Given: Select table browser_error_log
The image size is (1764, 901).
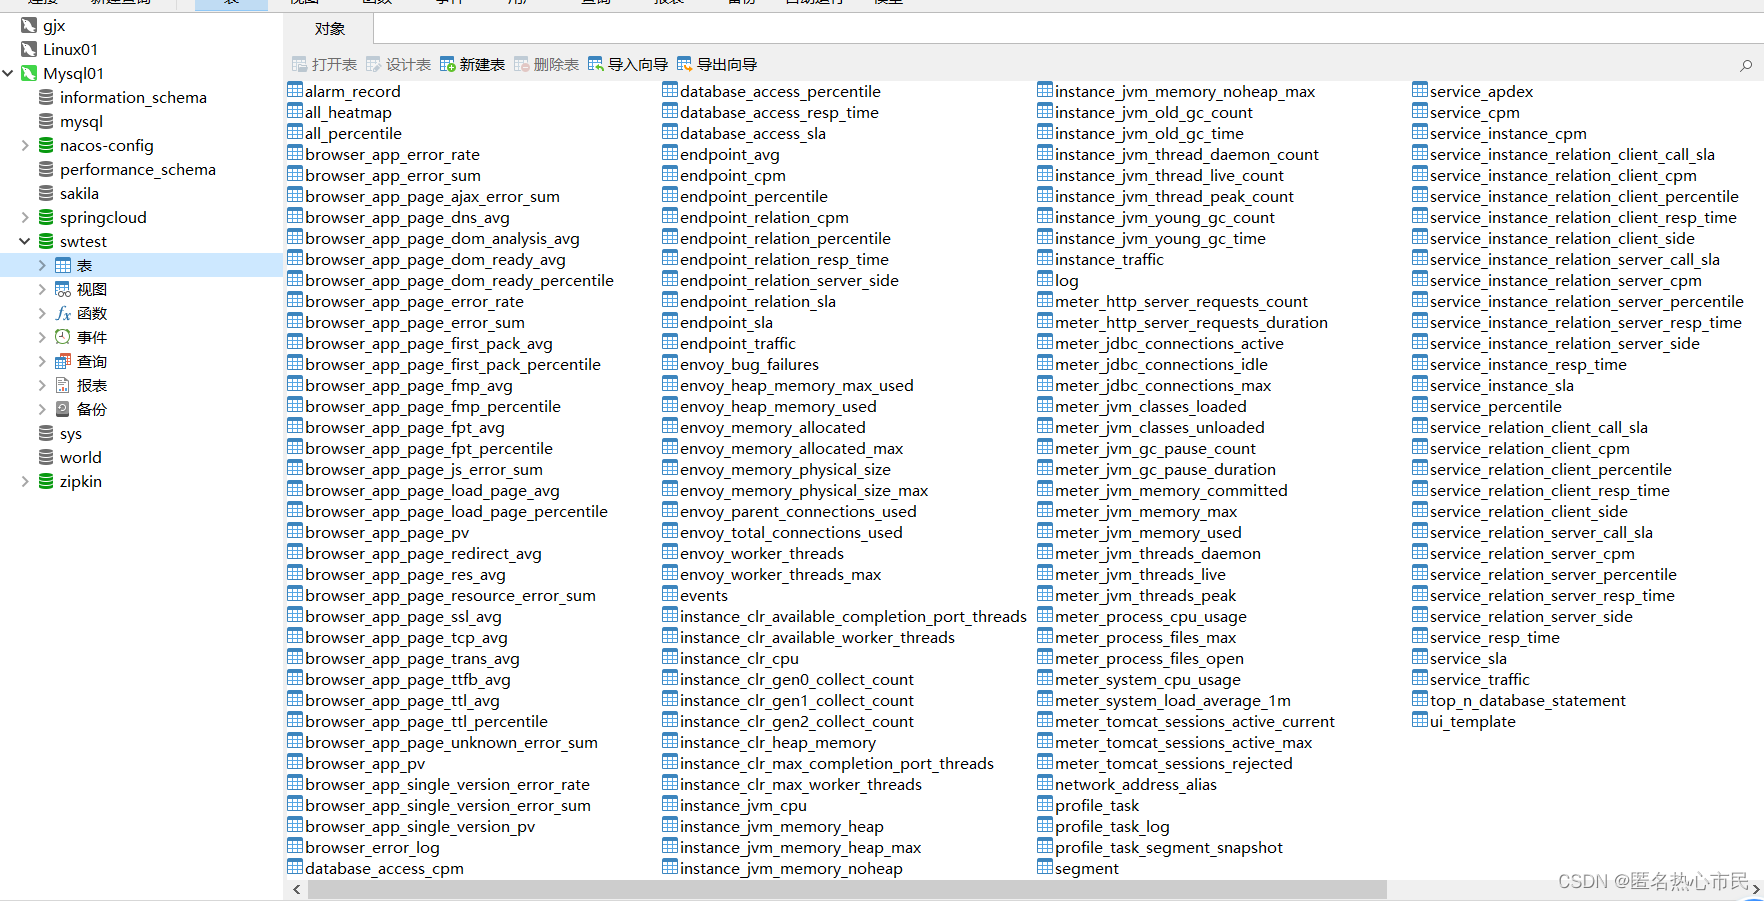Looking at the screenshot, I should tap(372, 847).
